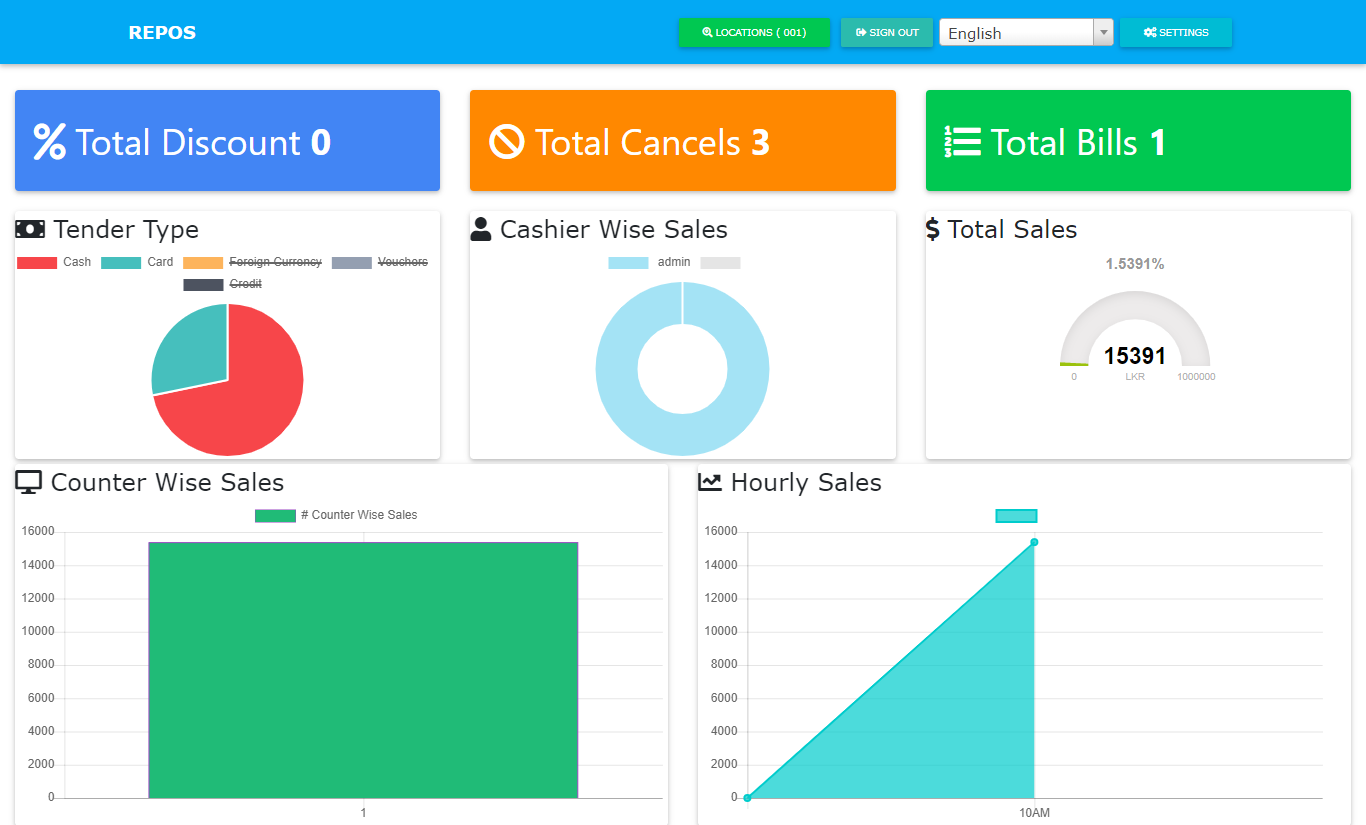
Task: Click the green bar for counter 1
Action: (363, 670)
